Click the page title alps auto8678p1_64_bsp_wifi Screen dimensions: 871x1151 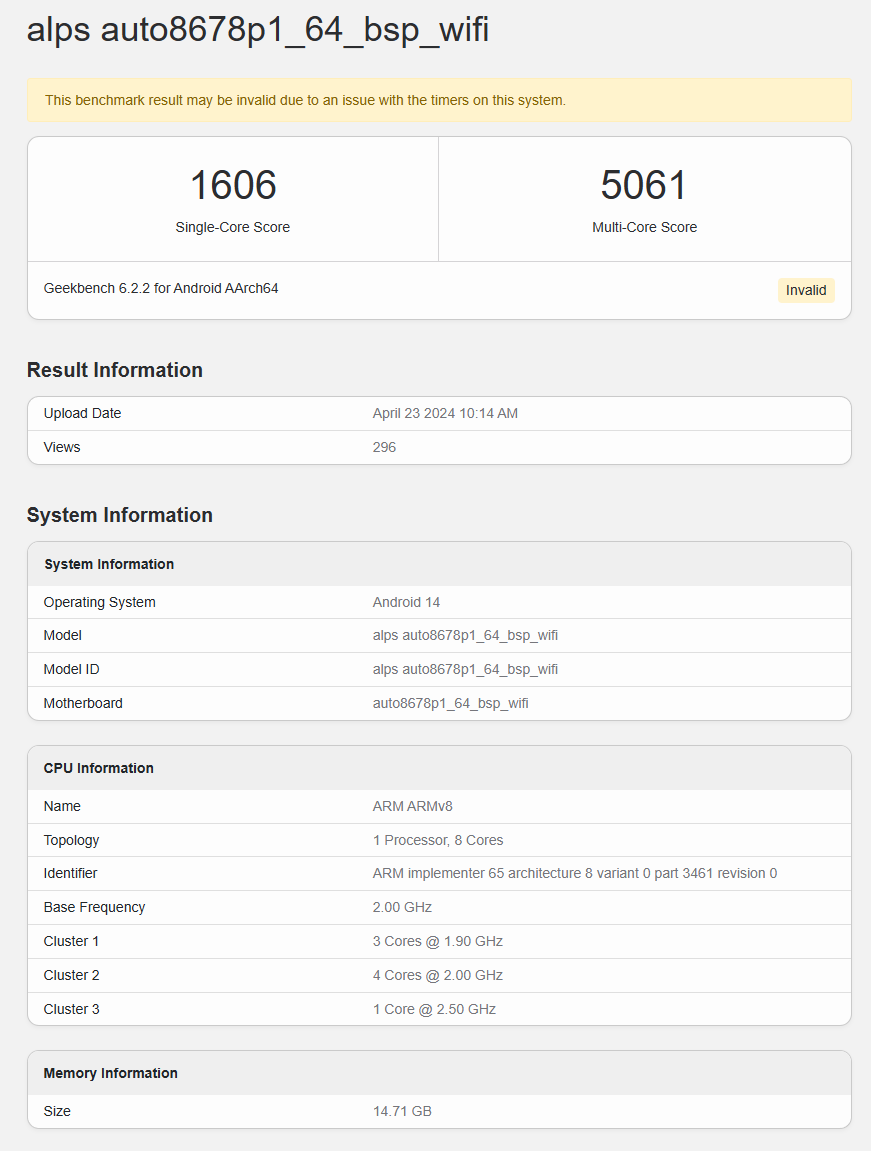tap(257, 30)
